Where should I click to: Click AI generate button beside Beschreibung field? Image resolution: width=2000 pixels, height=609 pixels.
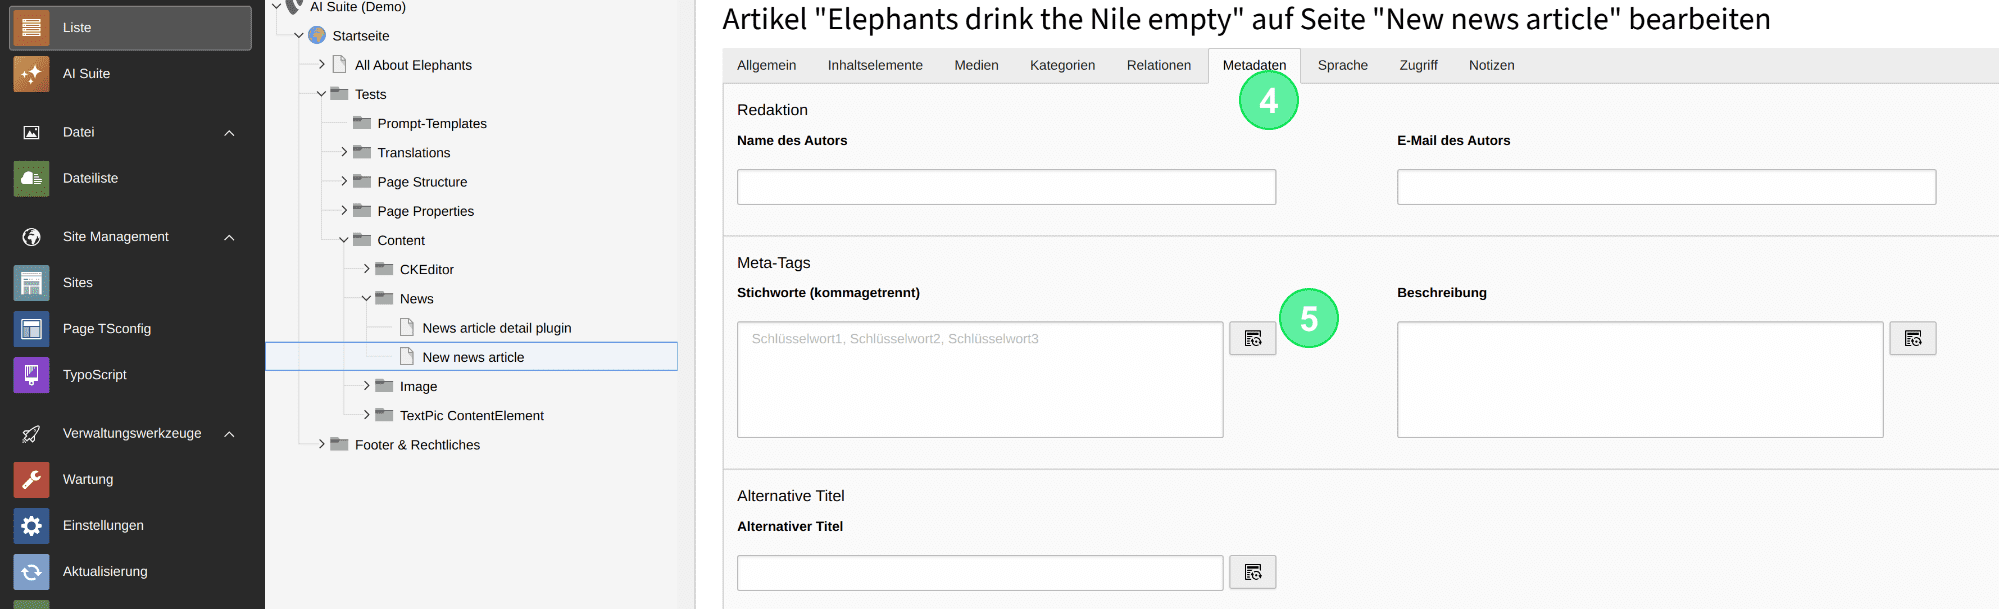[x=1912, y=338]
